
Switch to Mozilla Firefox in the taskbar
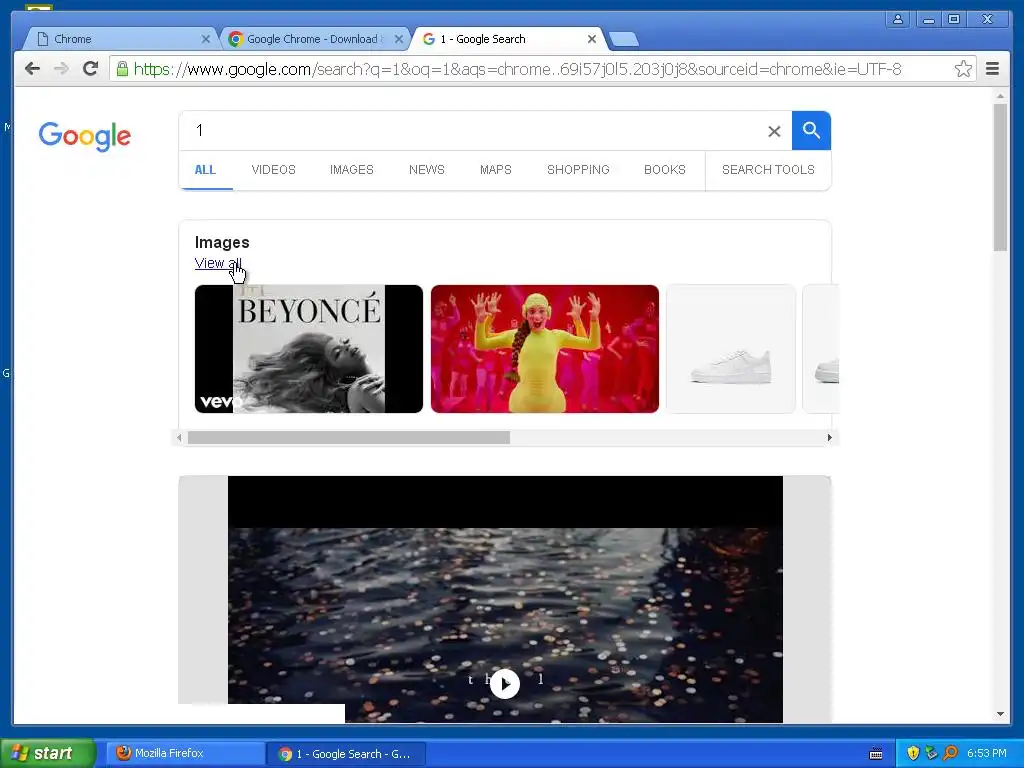(x=185, y=753)
